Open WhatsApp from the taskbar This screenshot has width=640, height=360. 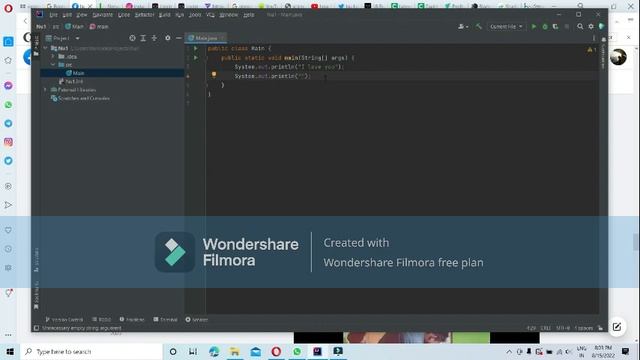coord(297,351)
